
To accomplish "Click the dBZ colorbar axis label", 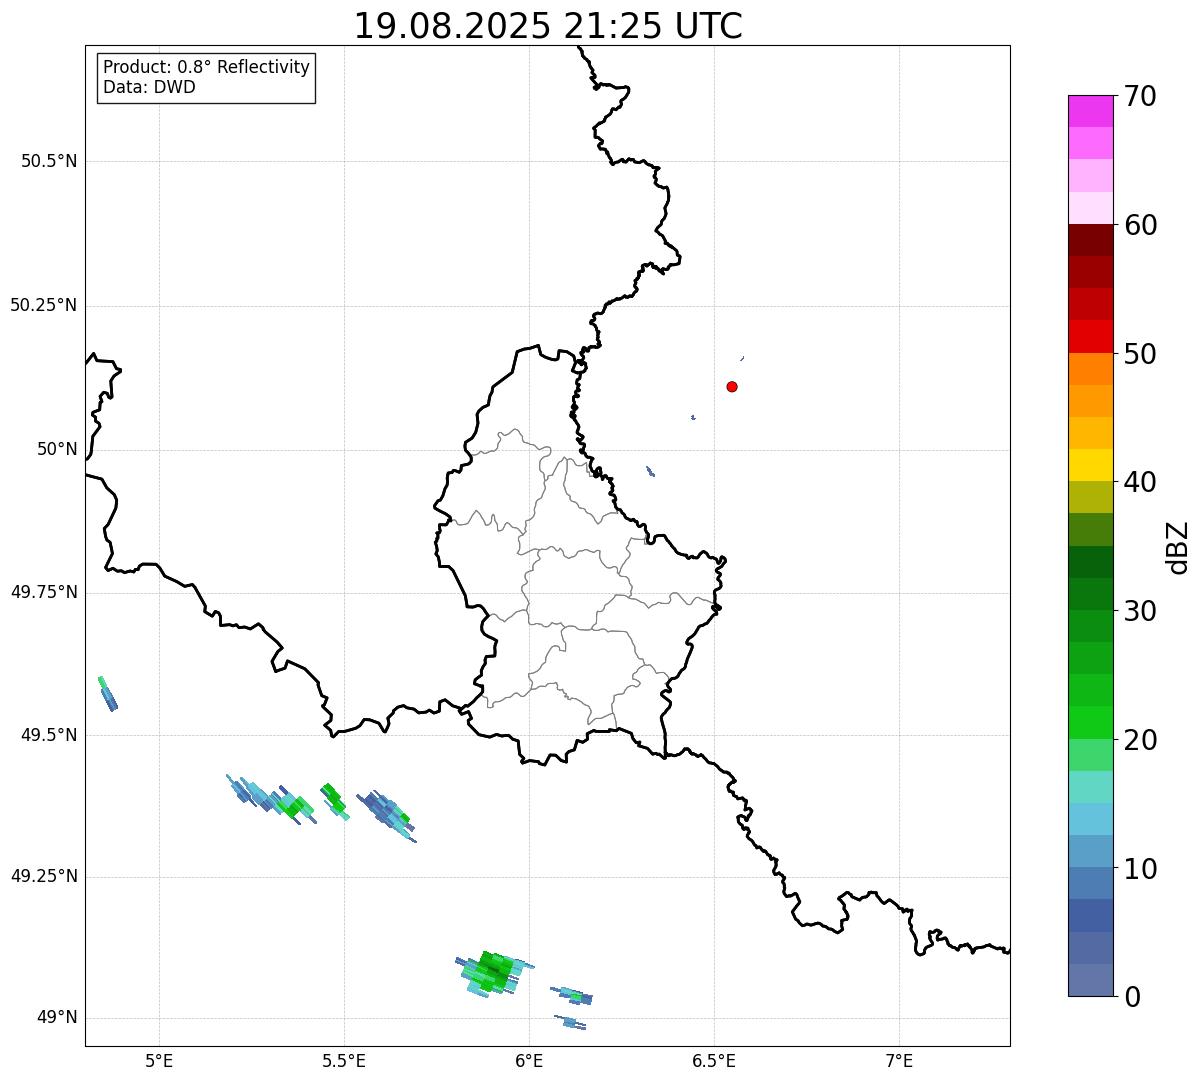I will tap(1178, 546).
